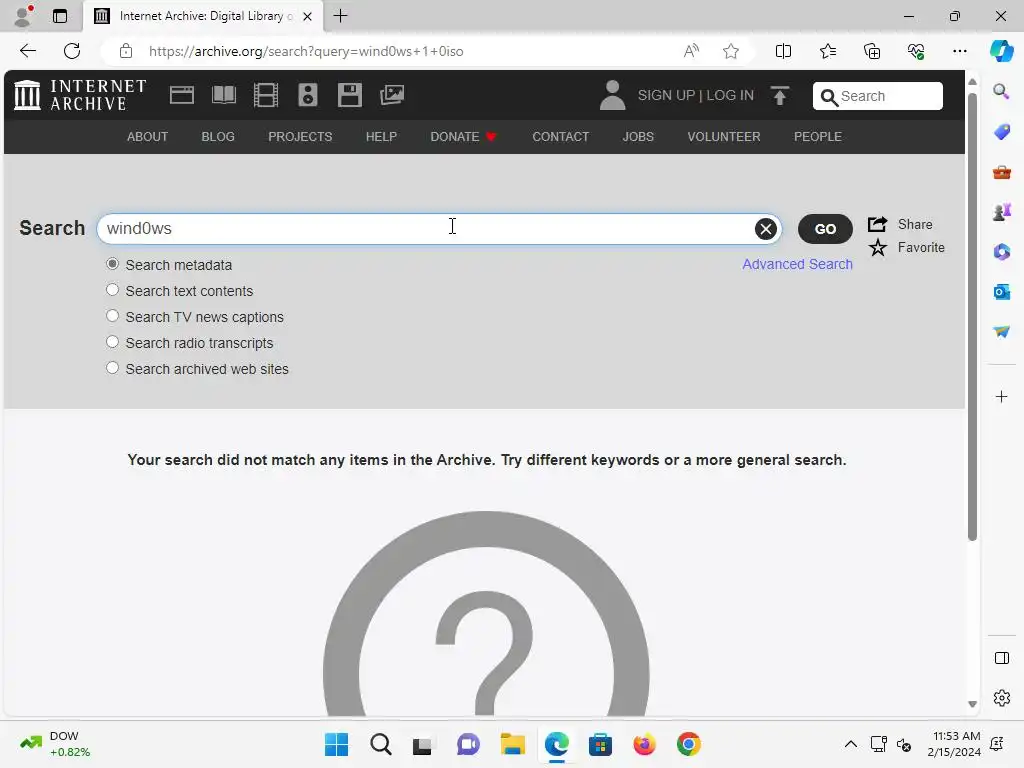This screenshot has width=1024, height=768.
Task: Close the Internet Archive tab
Action: 307,16
